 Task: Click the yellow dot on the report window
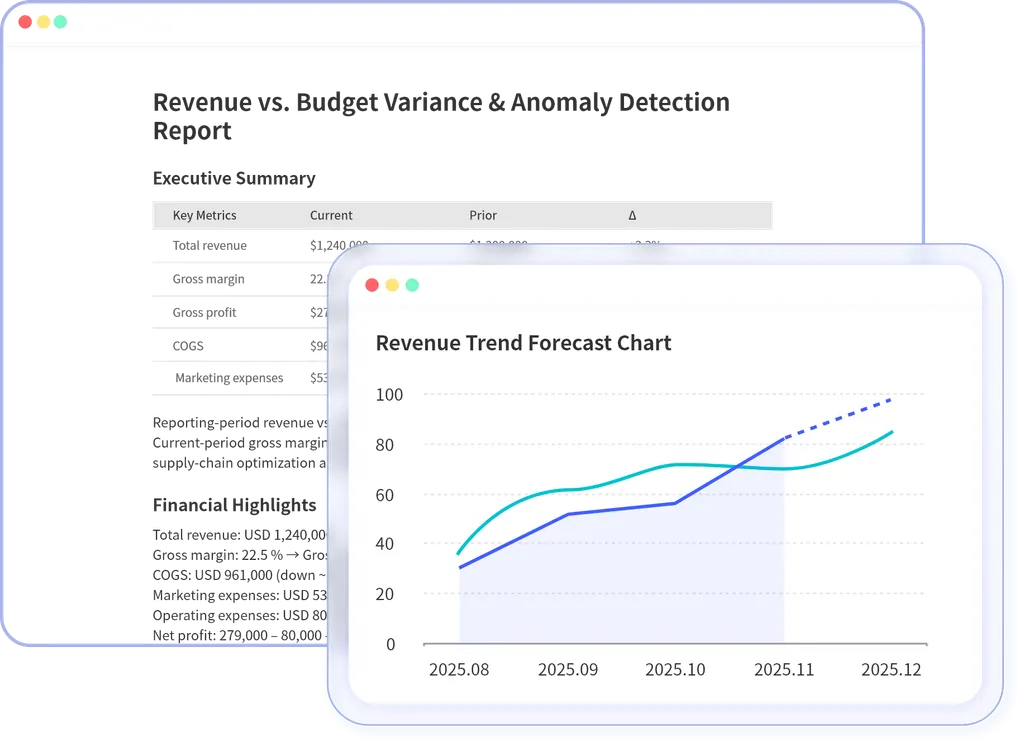[x=43, y=20]
